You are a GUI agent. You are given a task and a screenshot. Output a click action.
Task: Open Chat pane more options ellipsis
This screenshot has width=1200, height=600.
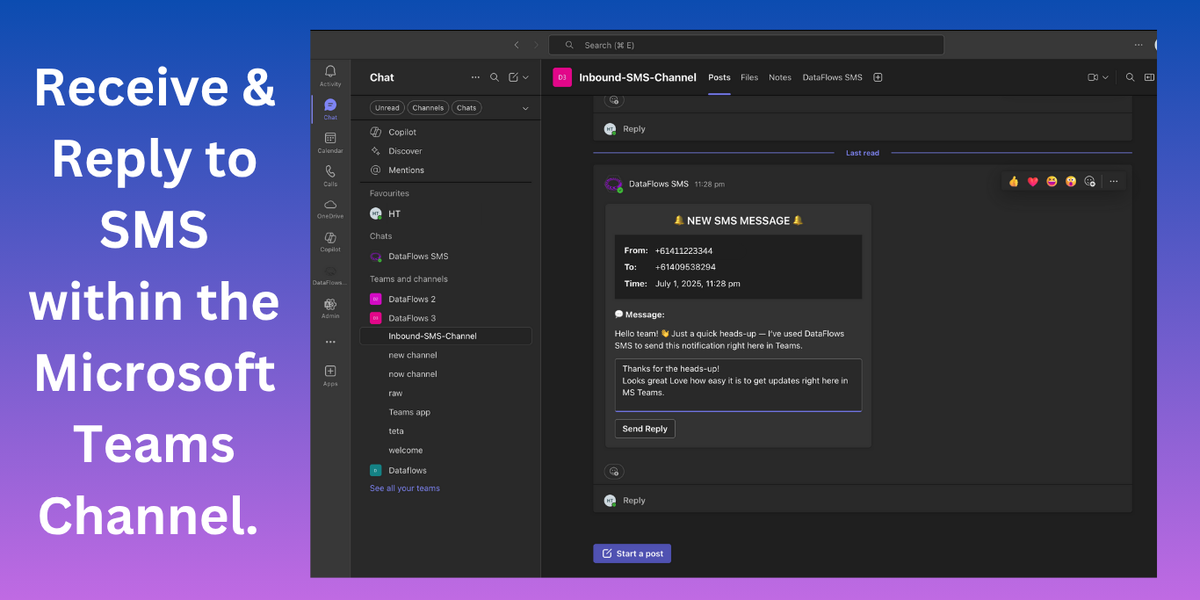(475, 77)
